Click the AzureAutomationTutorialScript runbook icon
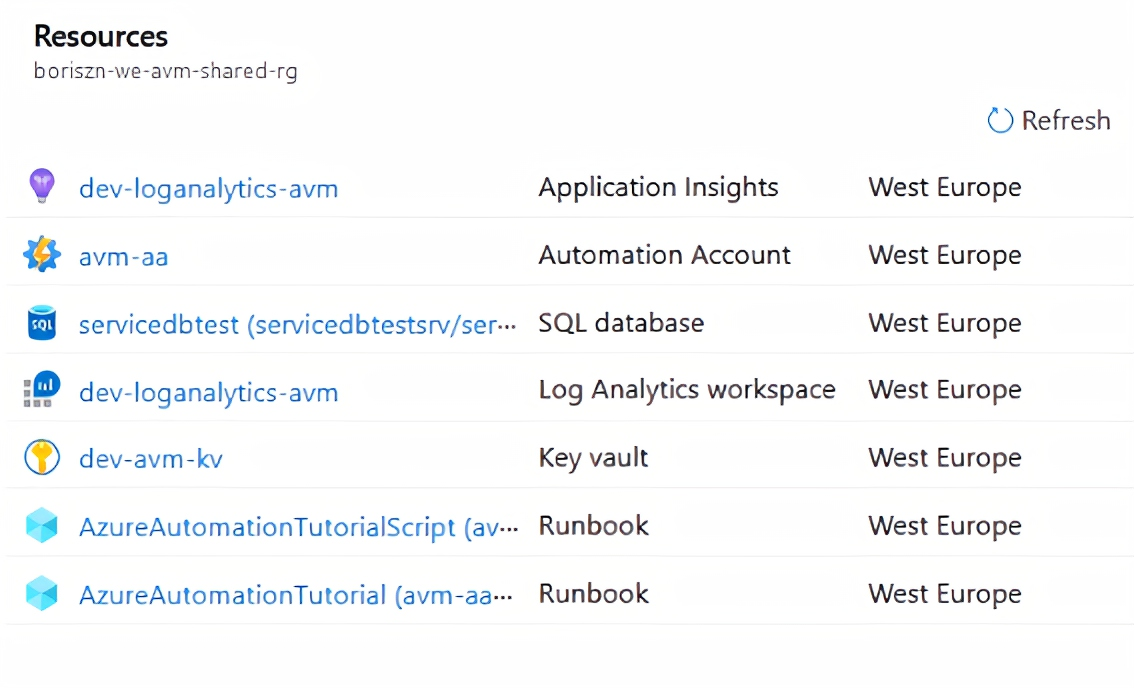This screenshot has width=1134, height=688. (x=41, y=526)
